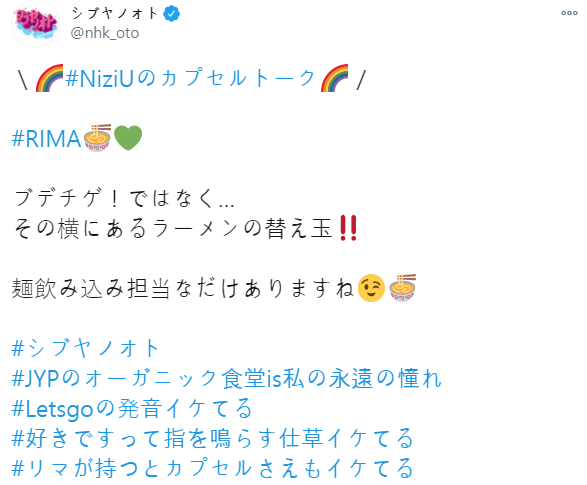Viewport: 587px width, 485px height.
Task: Click the winking face emoji
Action: pos(371,288)
